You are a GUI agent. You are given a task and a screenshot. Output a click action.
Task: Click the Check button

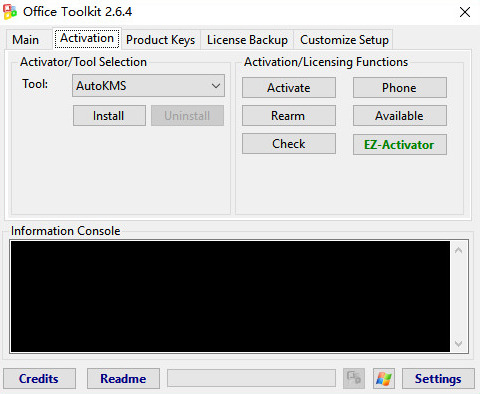(x=289, y=144)
